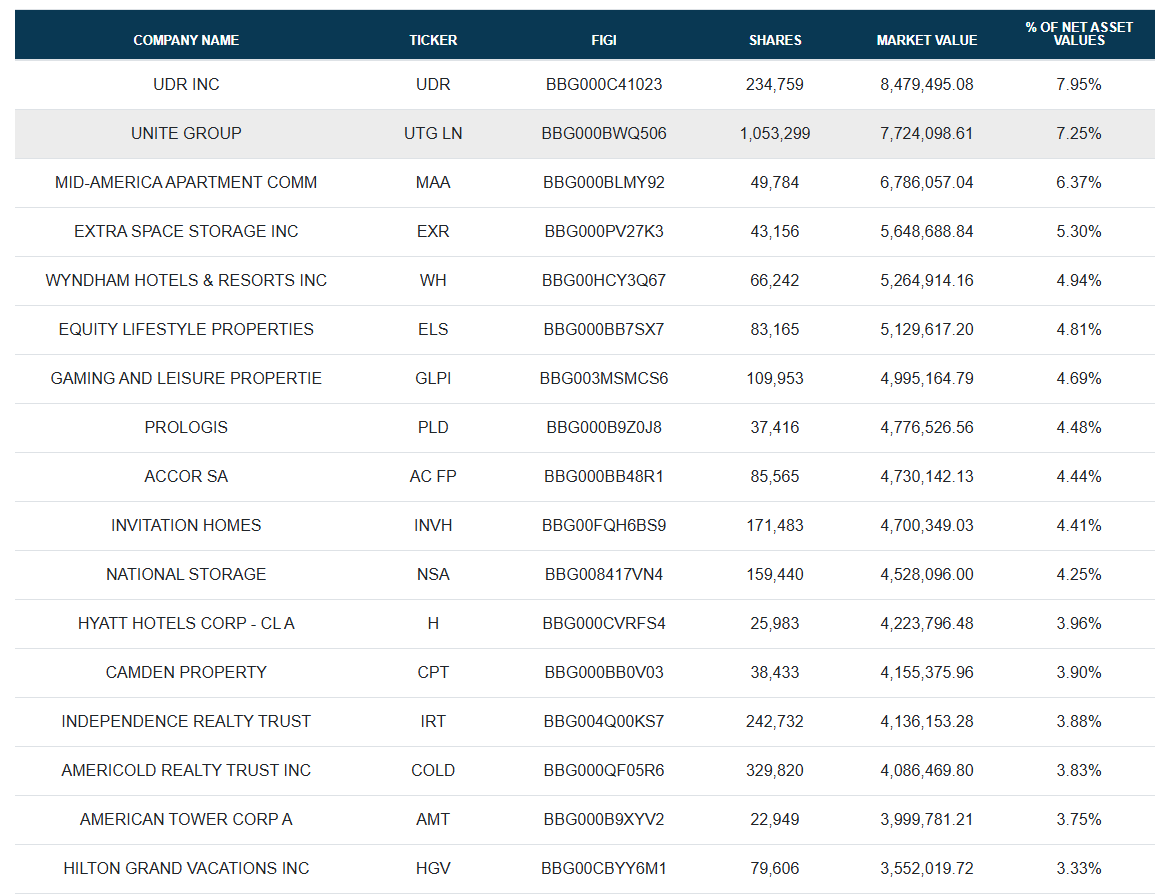Click shares value 38,433
This screenshot has height=895, width=1161.
point(774,672)
